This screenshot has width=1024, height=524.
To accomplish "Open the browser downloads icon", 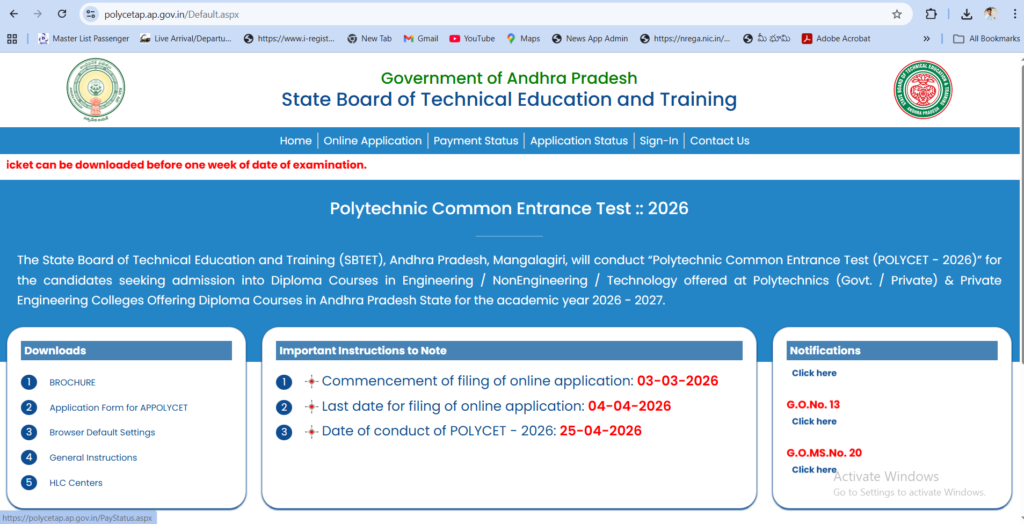I will pos(966,14).
